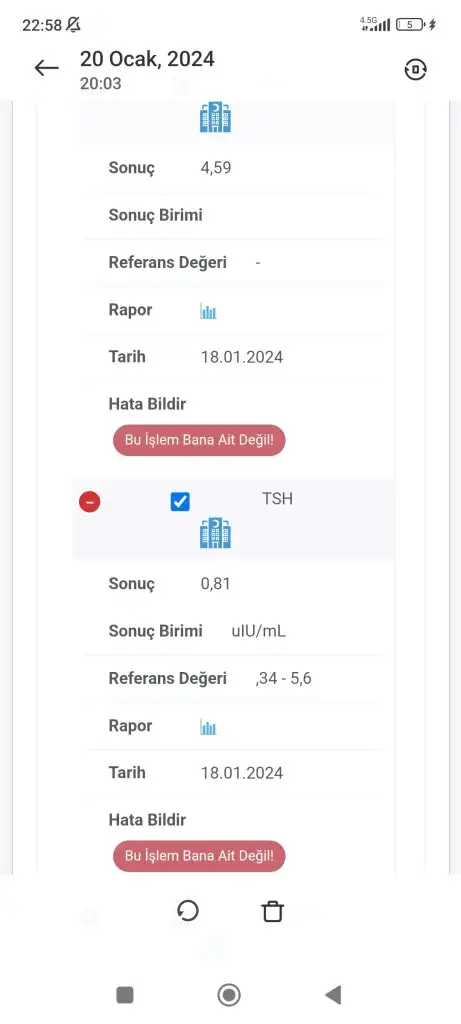Tap Android back triangle button

click(333, 995)
